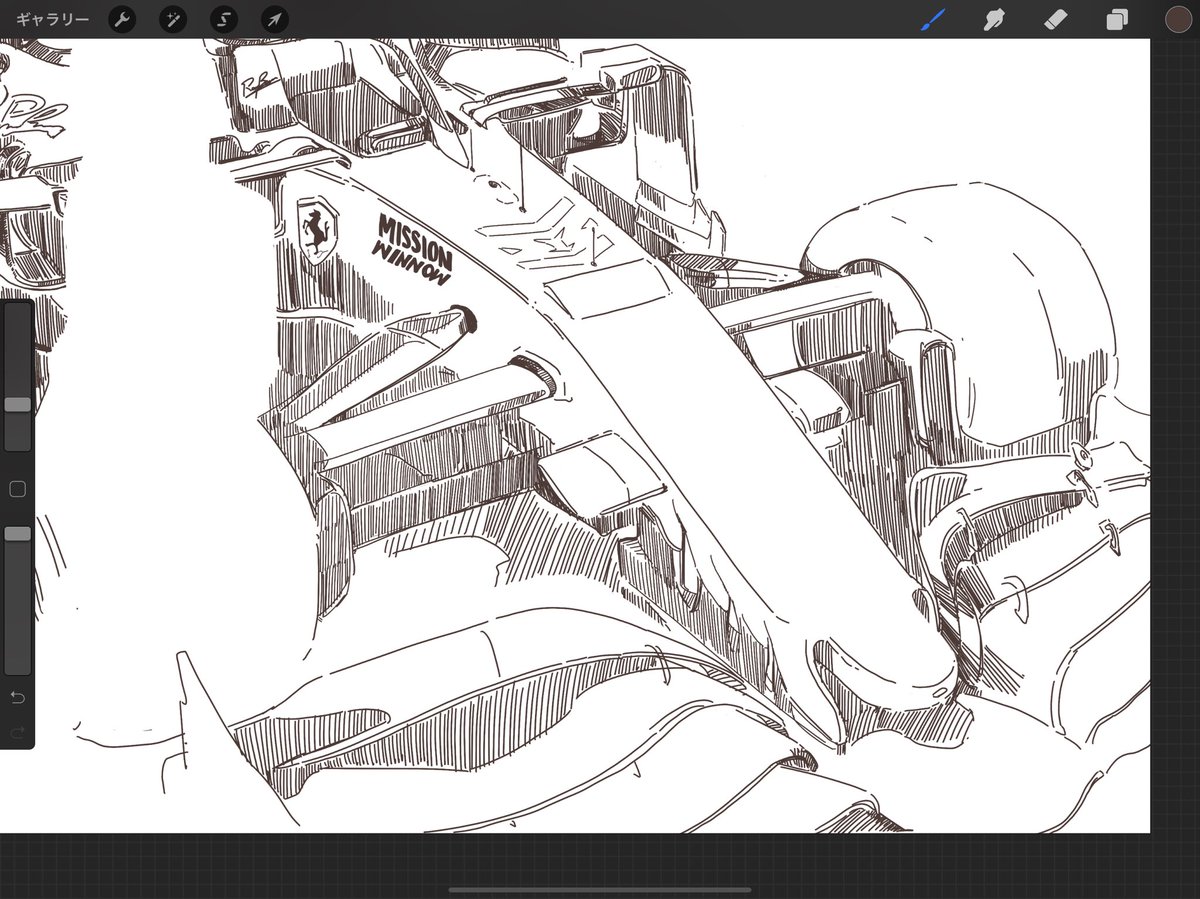The image size is (1200, 899).
Task: Open the Actions wrench menu
Action: 122,19
